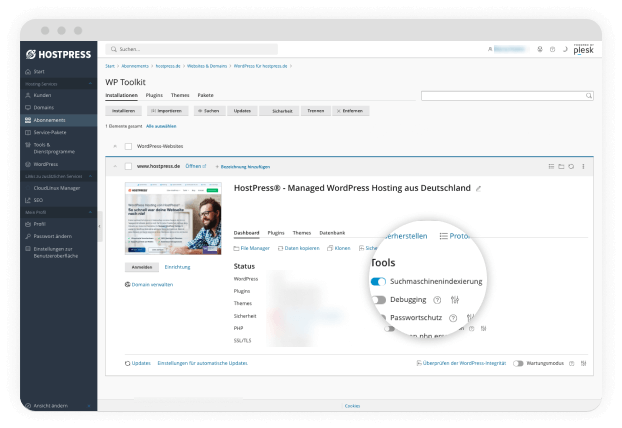The image size is (622, 428).
Task: Open Passwort ändern in sidebar
Action: [52, 236]
